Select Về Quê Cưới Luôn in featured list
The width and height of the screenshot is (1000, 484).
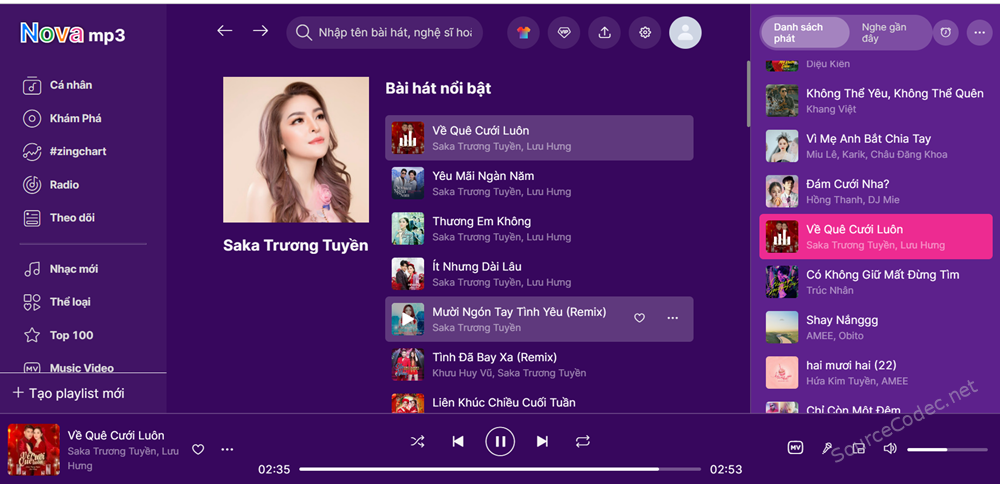coord(539,138)
